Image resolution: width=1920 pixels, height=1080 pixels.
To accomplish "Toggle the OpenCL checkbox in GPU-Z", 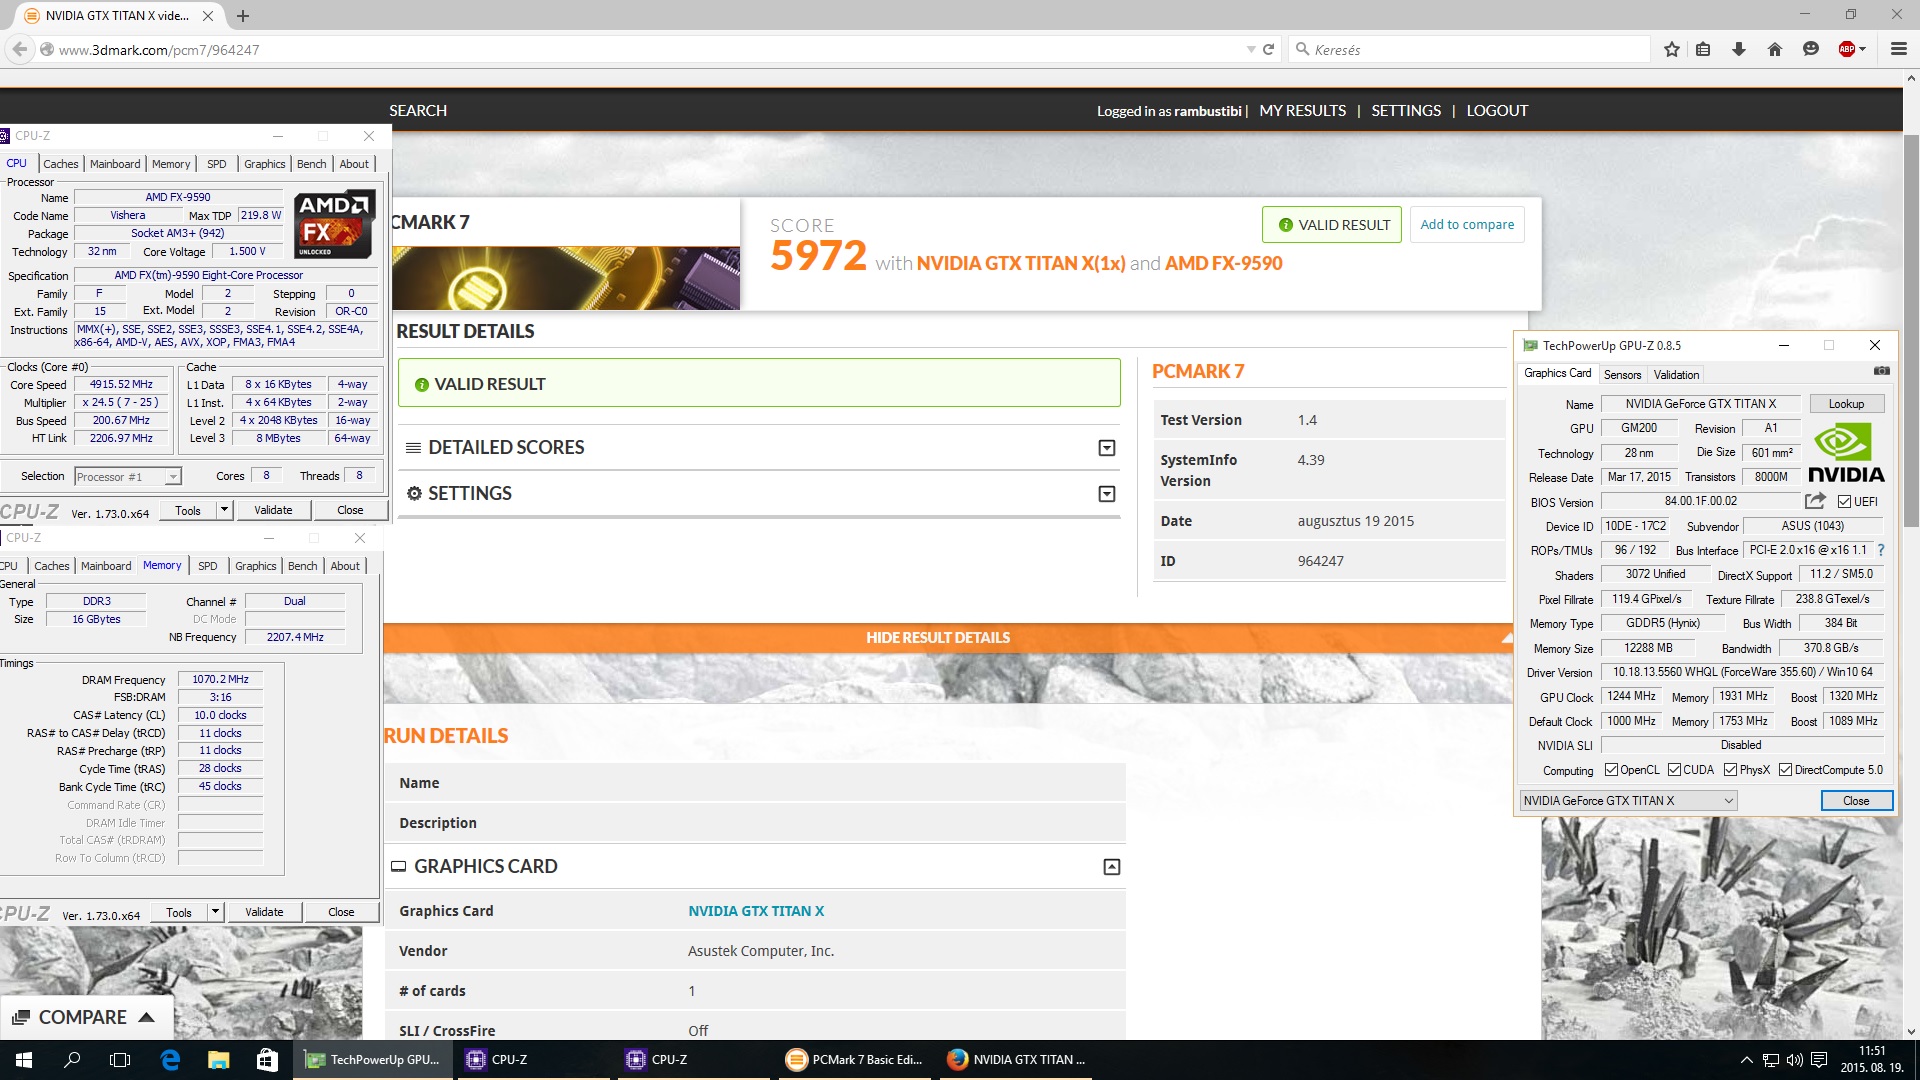I will (1611, 770).
